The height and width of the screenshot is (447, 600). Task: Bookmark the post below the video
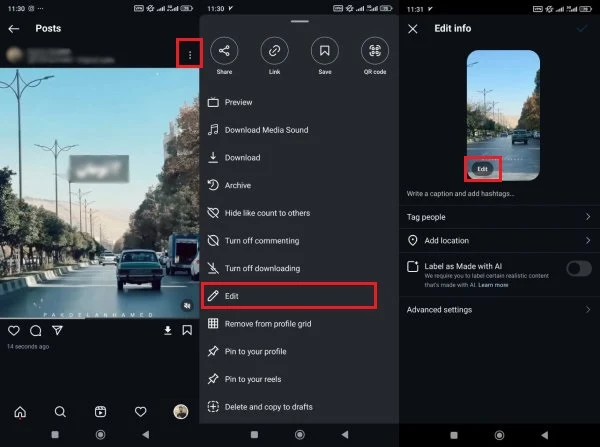[187, 330]
